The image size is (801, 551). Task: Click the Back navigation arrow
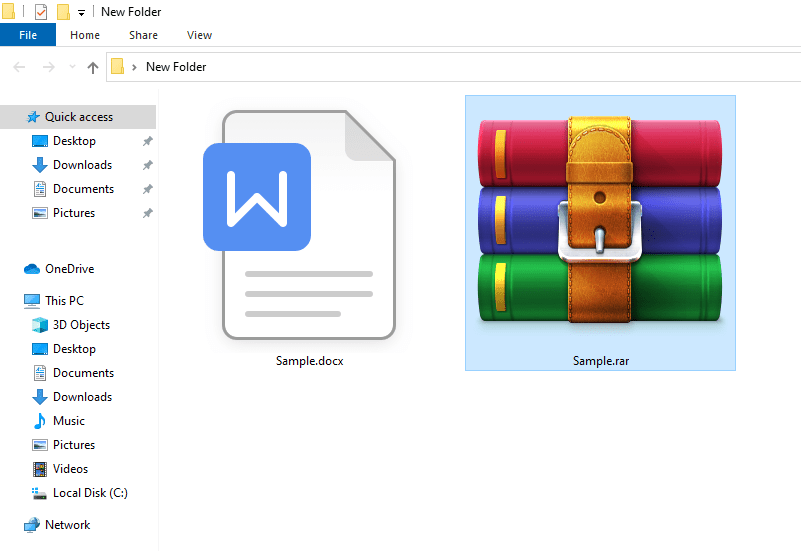(x=19, y=67)
